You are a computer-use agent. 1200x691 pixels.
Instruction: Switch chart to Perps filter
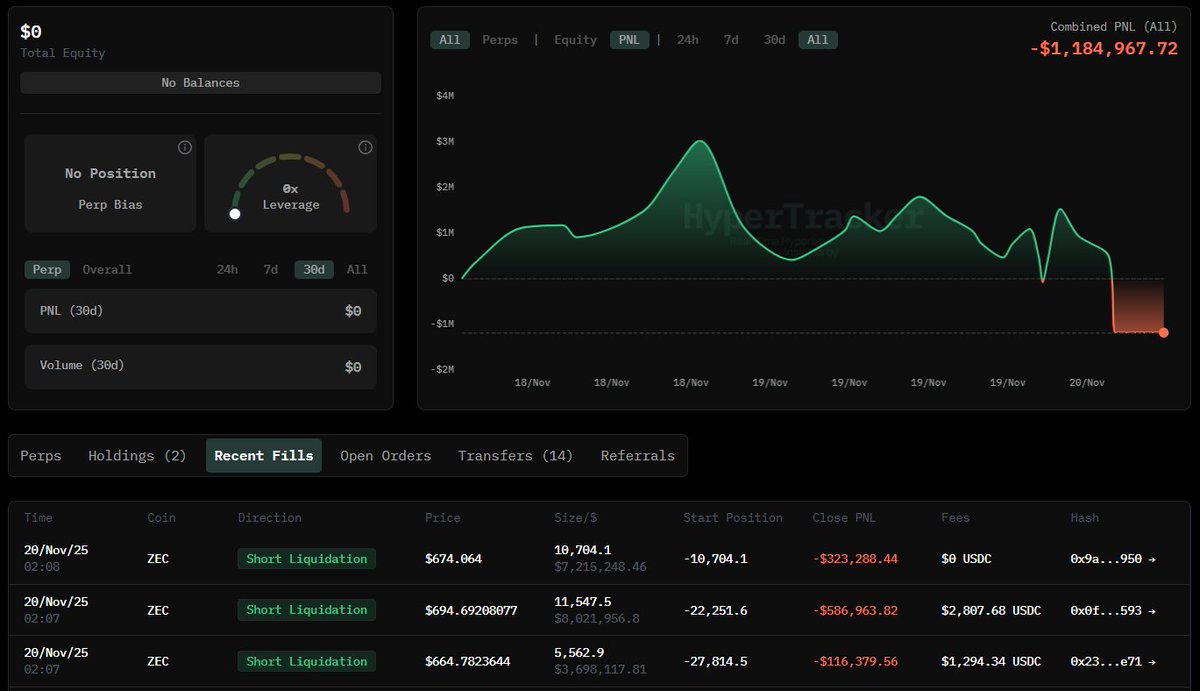point(500,40)
